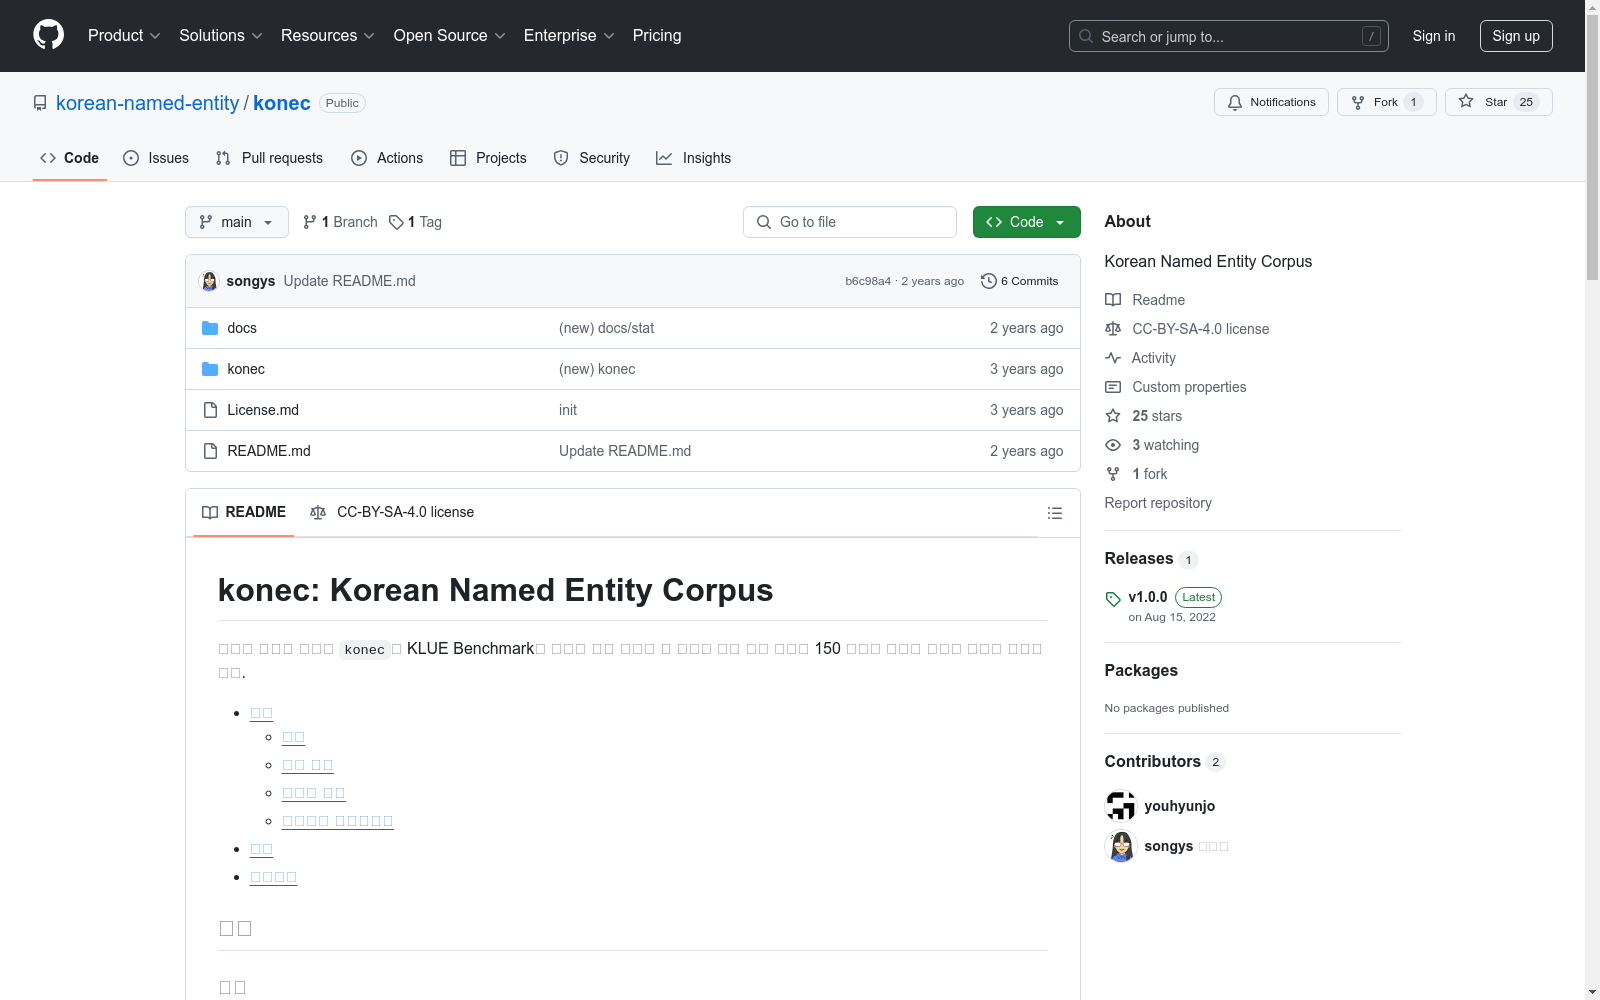Go to the Pricing page

click(x=657, y=35)
